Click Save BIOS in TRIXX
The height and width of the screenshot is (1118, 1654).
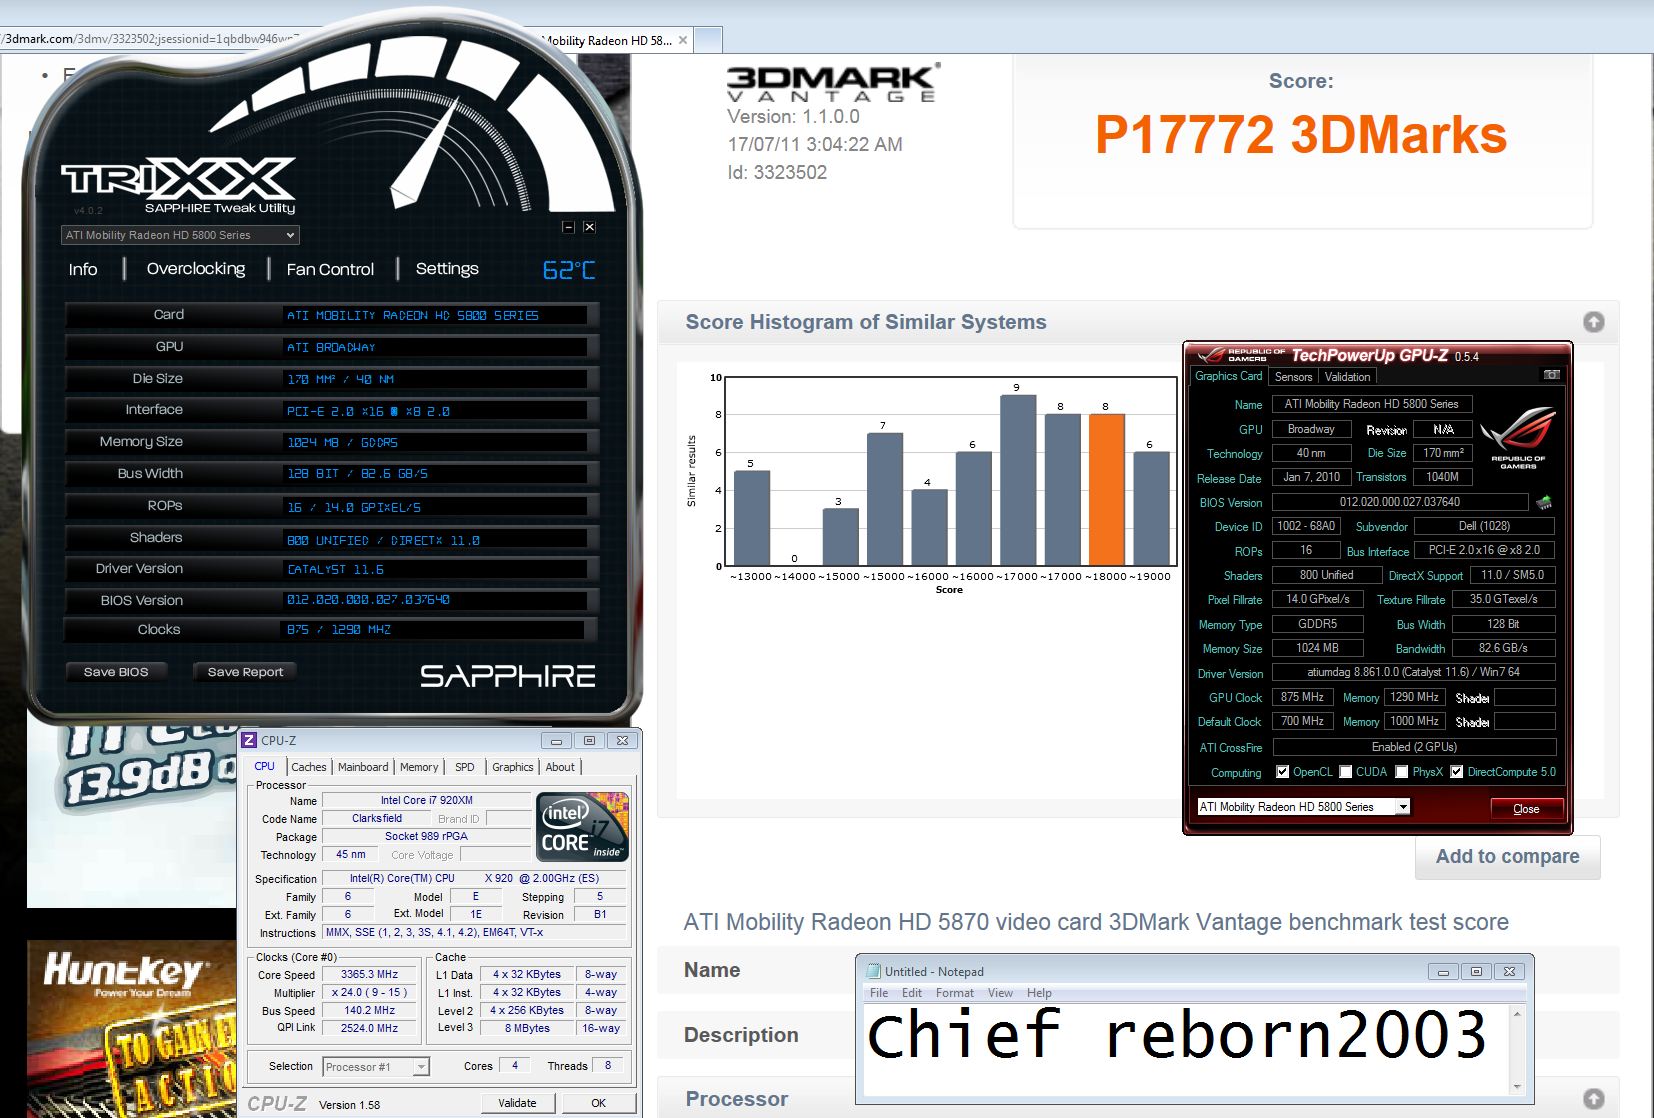click(x=116, y=672)
